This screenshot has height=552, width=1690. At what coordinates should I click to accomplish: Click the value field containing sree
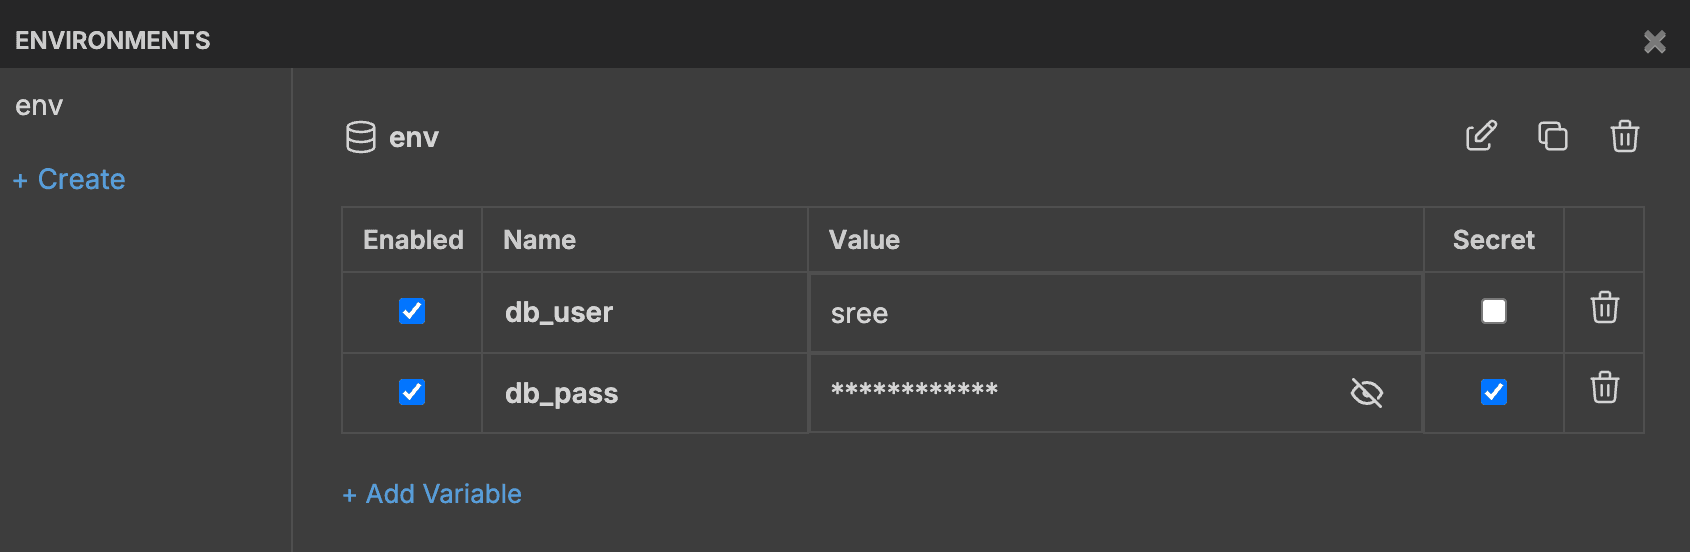pos(1100,314)
